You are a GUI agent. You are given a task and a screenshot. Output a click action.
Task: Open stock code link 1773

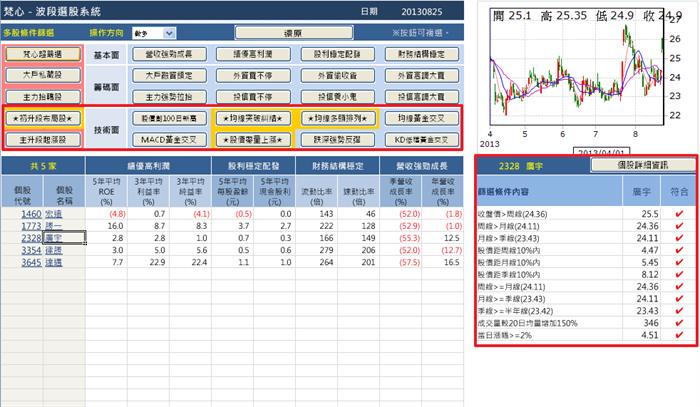pos(31,226)
